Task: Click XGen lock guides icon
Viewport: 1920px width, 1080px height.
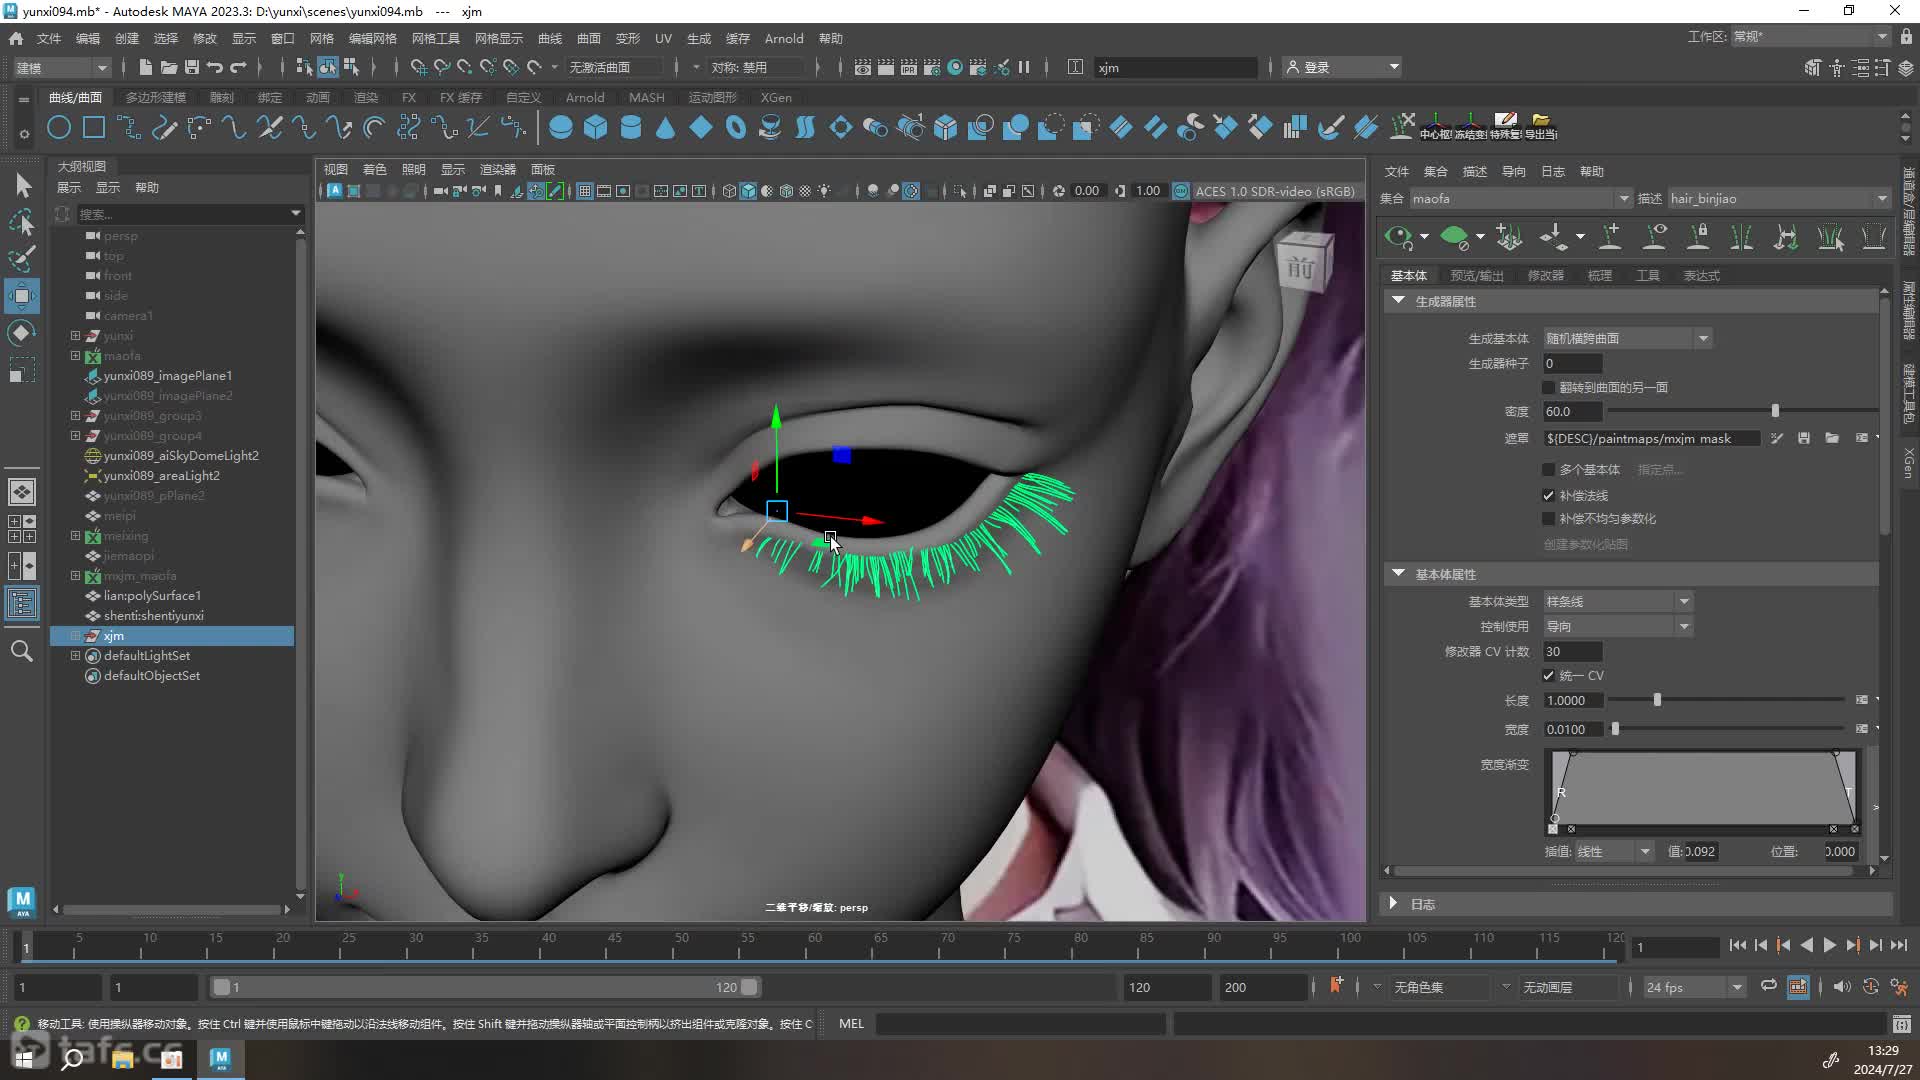Action: 1698,237
